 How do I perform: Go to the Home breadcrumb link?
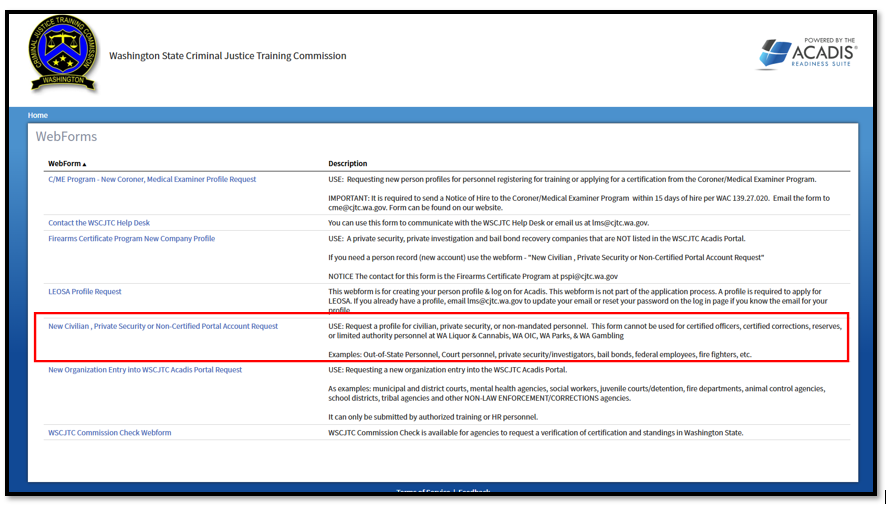pos(38,115)
